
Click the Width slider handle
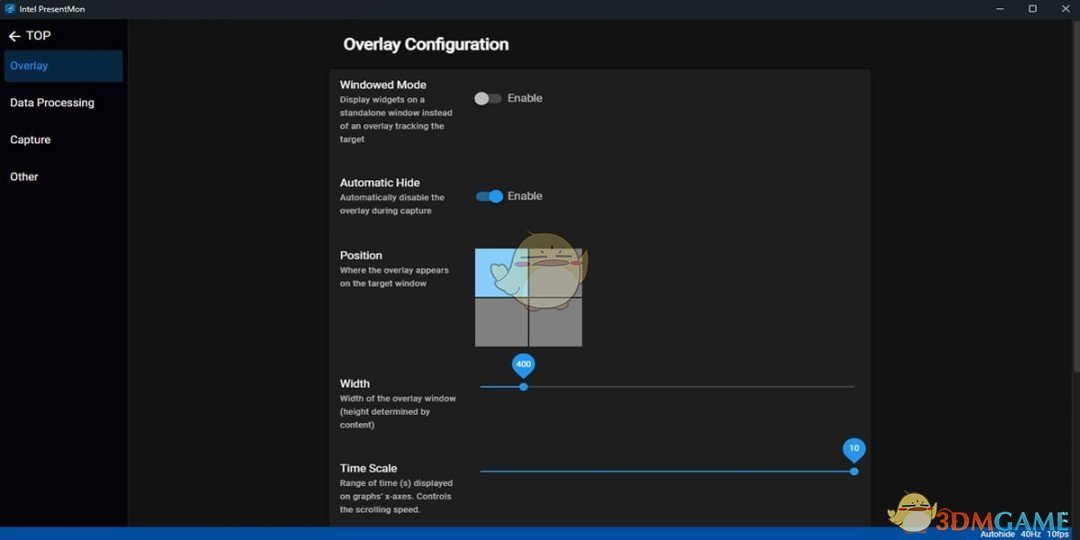pyautogui.click(x=523, y=387)
